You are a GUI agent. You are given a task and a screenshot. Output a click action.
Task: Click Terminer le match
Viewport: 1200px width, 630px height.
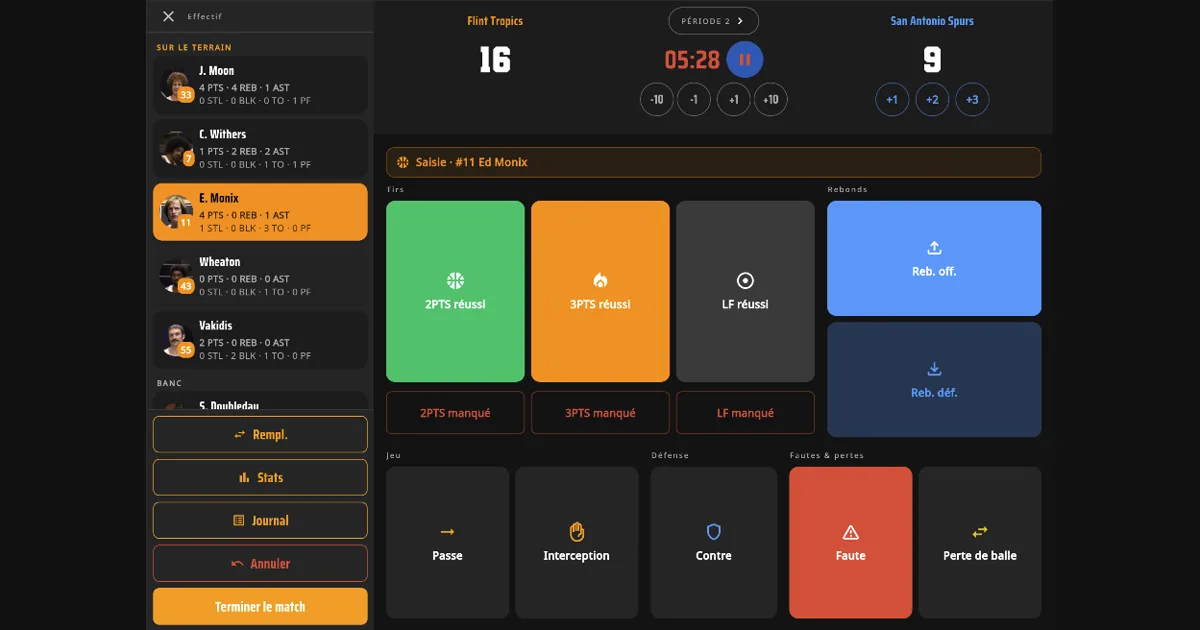(260, 607)
